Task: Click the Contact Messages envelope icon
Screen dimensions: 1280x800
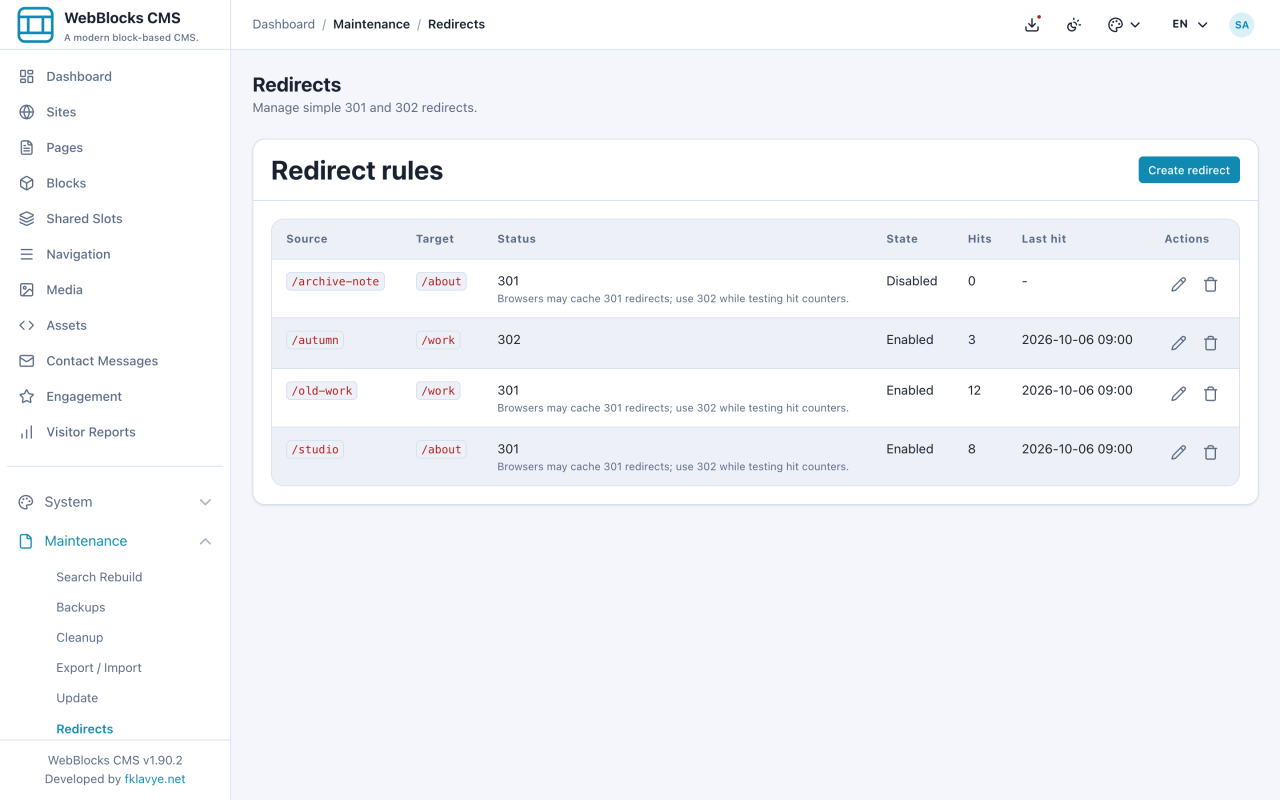Action: [x=27, y=361]
